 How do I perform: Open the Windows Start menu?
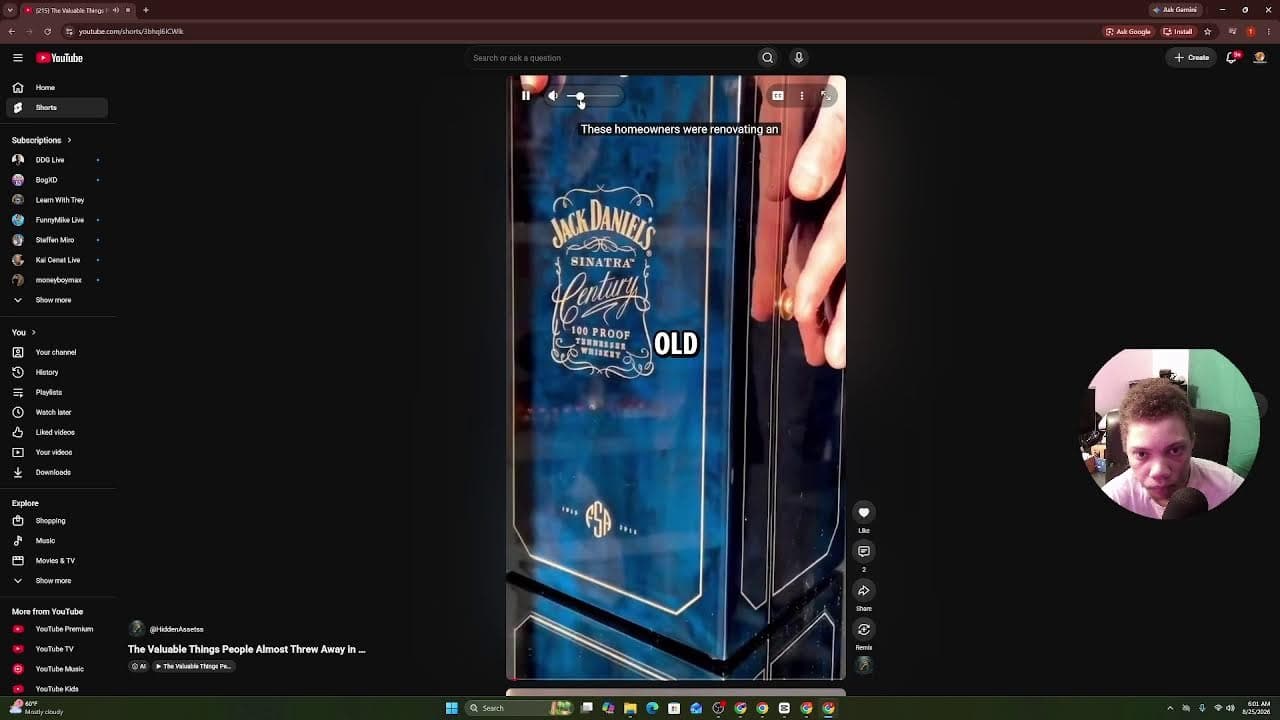pos(452,708)
